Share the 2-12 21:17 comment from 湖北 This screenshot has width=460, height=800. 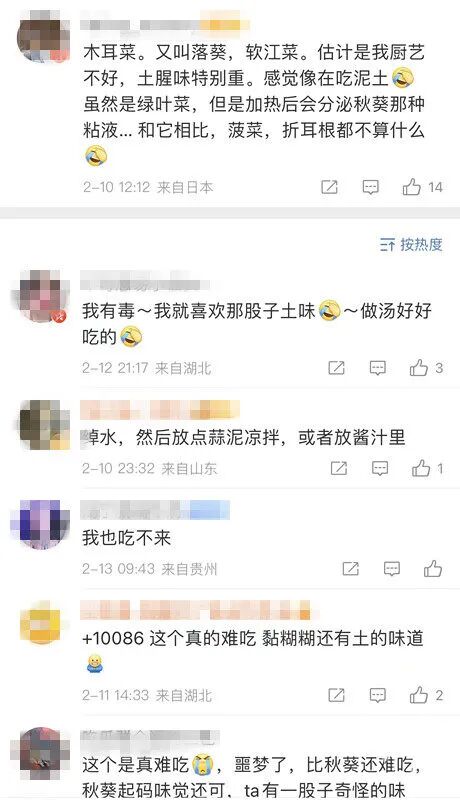pyautogui.click(x=336, y=368)
